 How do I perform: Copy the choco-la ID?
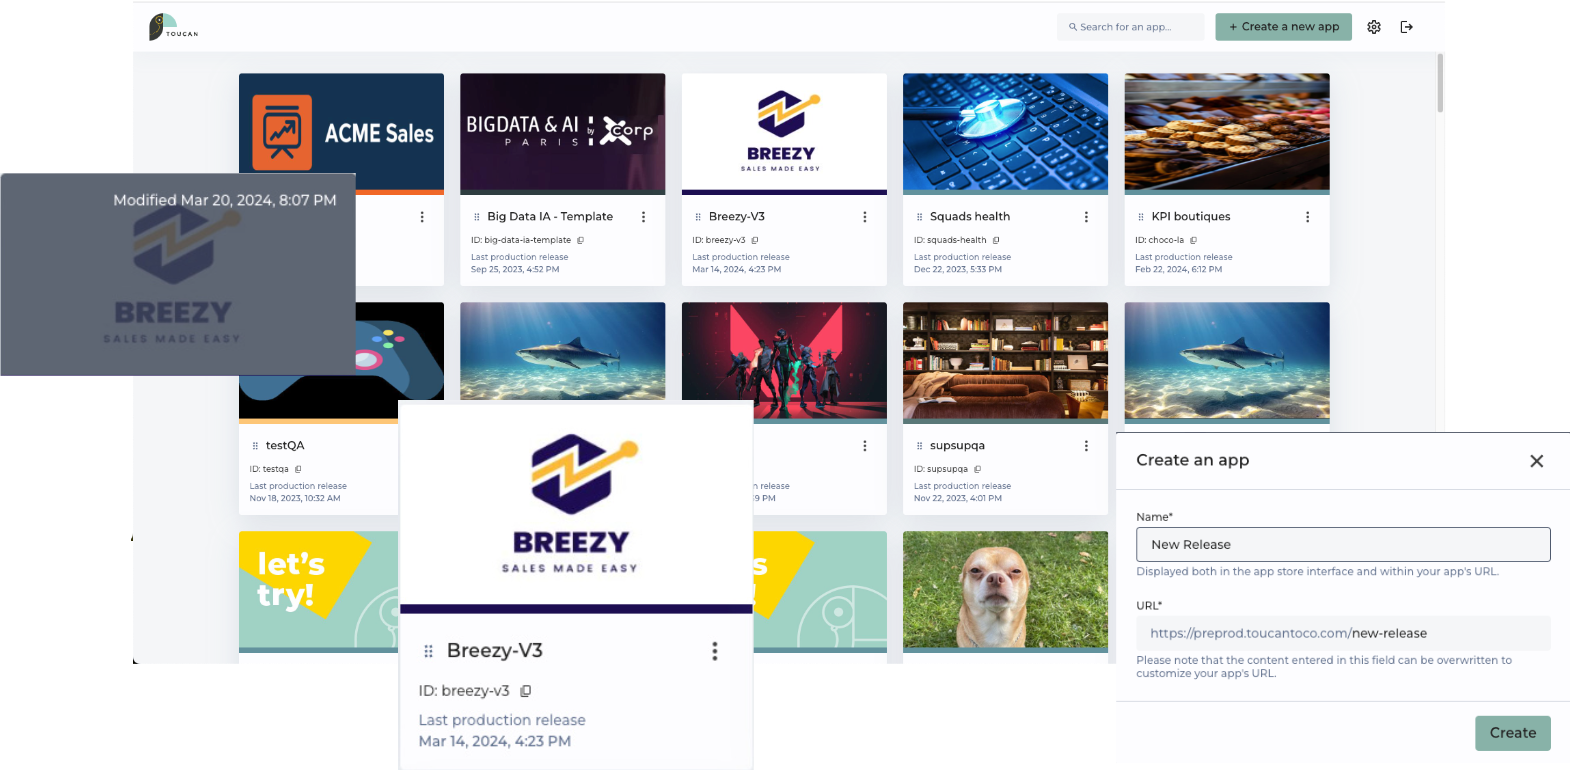pos(1193,240)
